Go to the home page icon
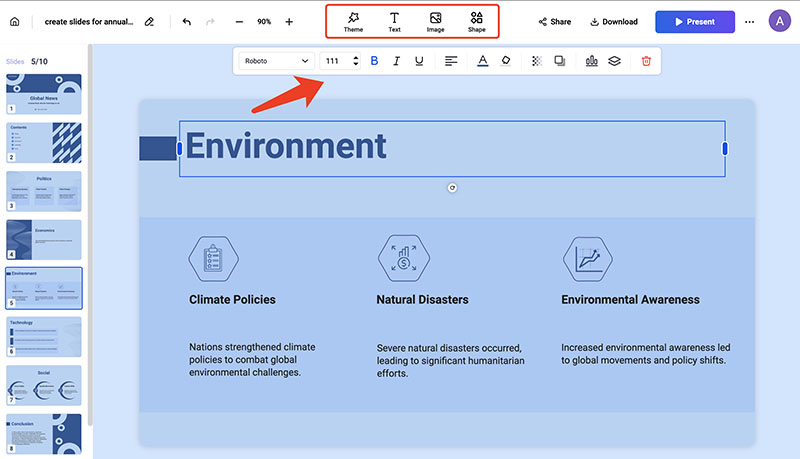The height and width of the screenshot is (459, 800). [x=15, y=21]
